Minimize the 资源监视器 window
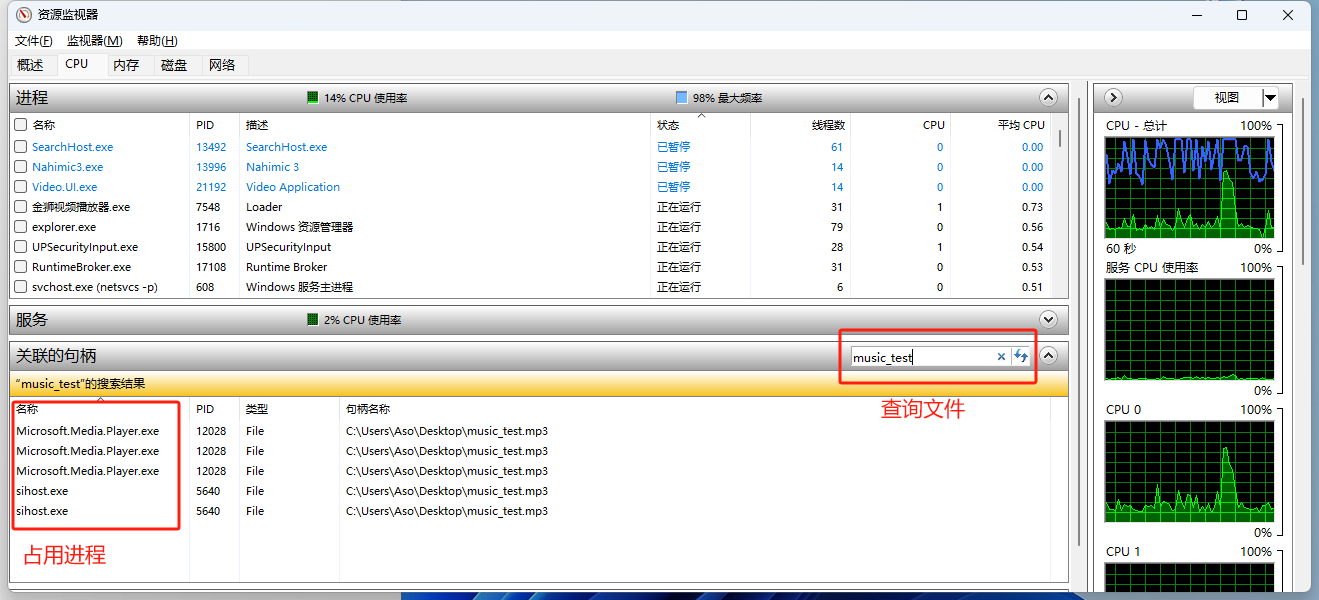1319x600 pixels. (x=1195, y=15)
